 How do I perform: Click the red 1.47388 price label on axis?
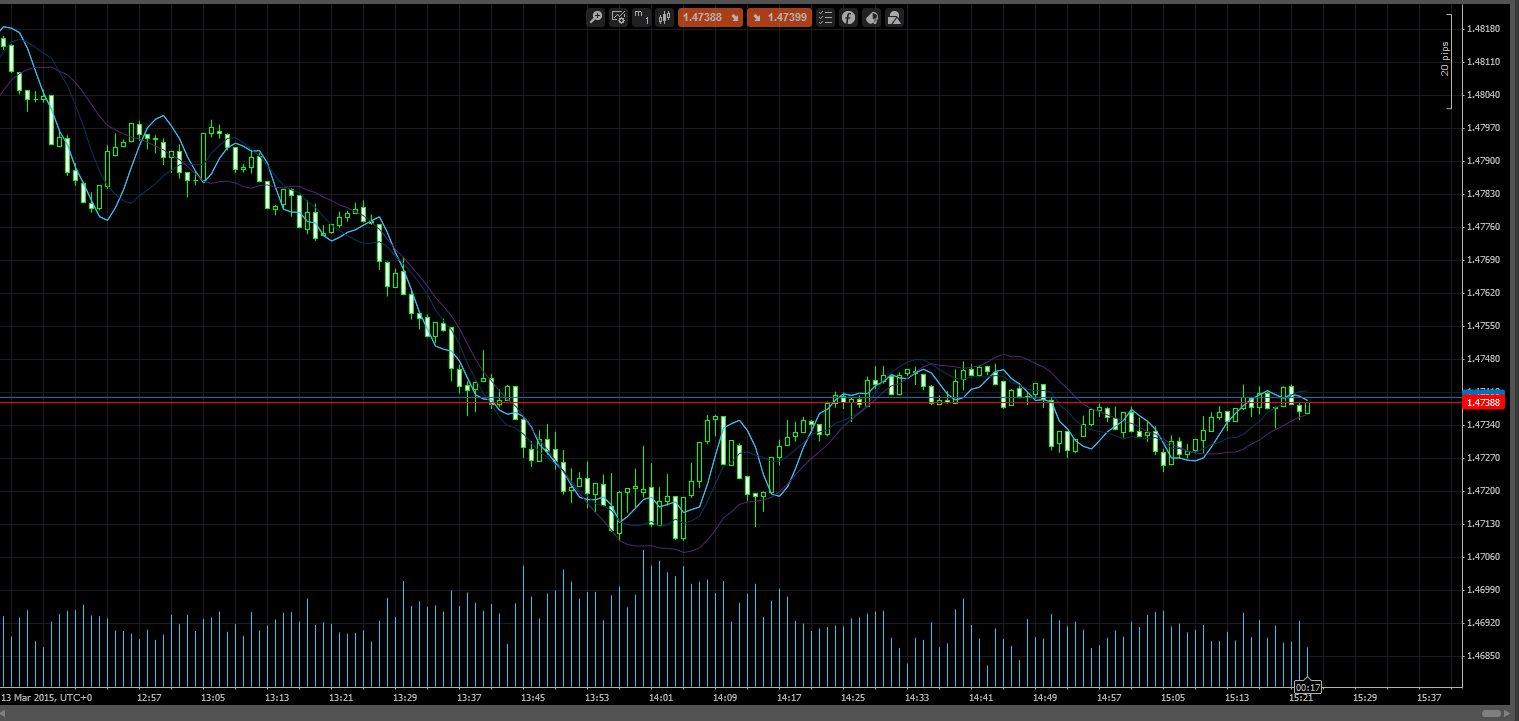click(x=1482, y=403)
